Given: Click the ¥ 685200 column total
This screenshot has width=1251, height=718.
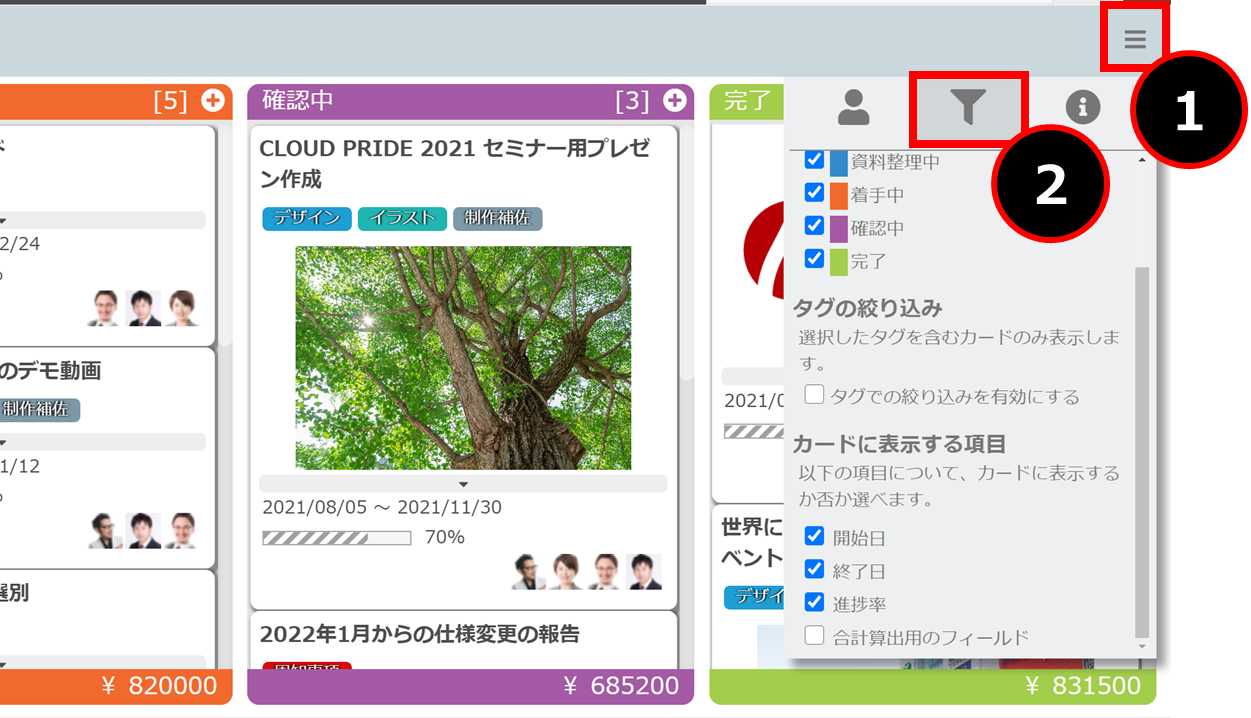Looking at the screenshot, I should 621,685.
